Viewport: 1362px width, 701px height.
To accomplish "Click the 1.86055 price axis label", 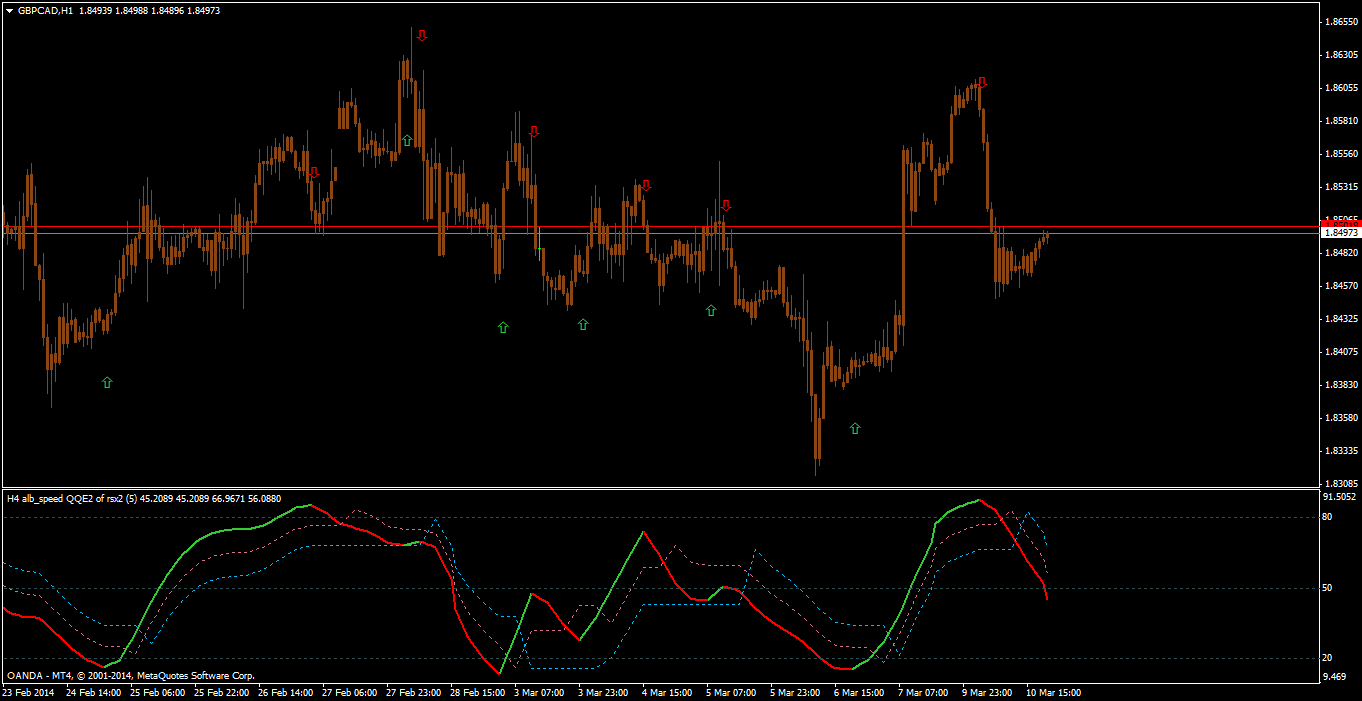I will (x=1339, y=88).
